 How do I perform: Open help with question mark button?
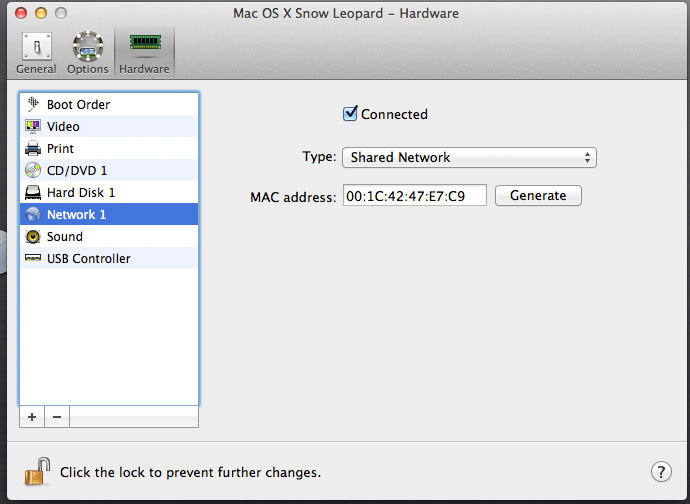coord(661,472)
